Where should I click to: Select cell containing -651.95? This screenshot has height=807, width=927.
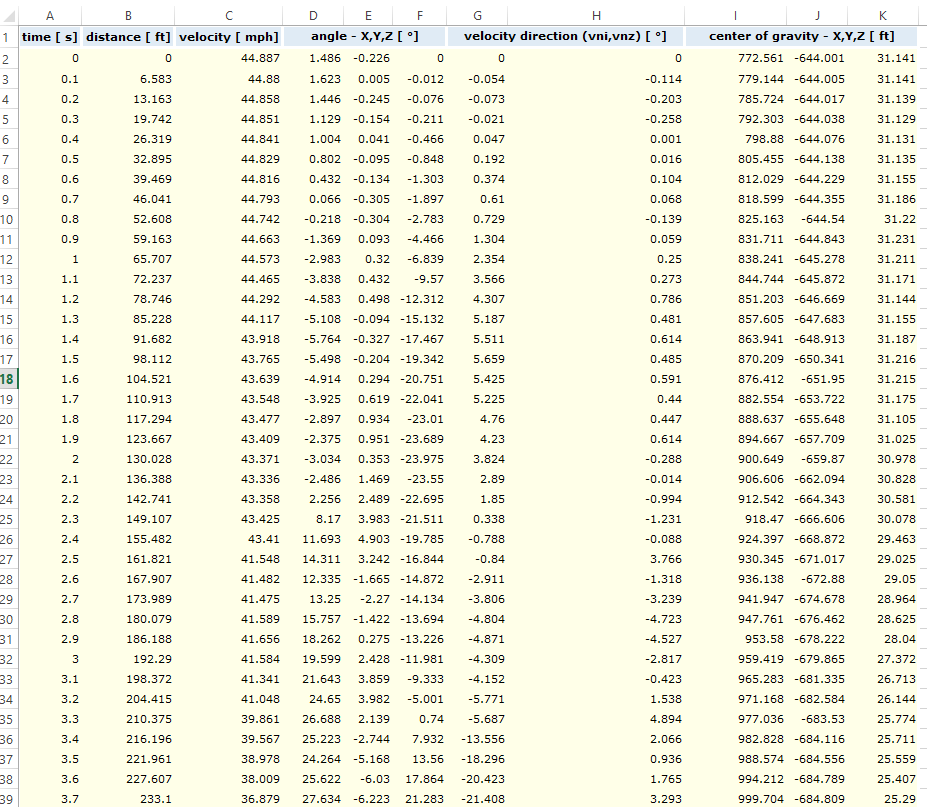[817, 379]
